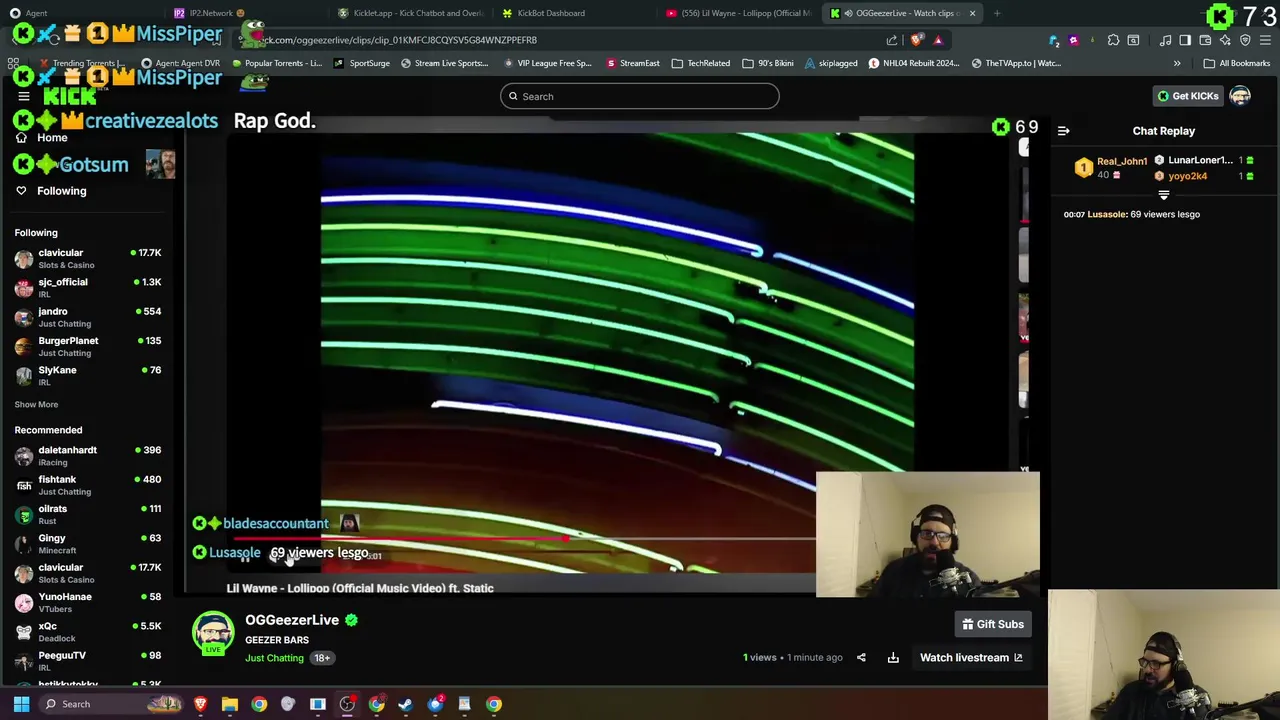This screenshot has height=720, width=1280.
Task: Share page icon in address bar
Action: point(892,40)
